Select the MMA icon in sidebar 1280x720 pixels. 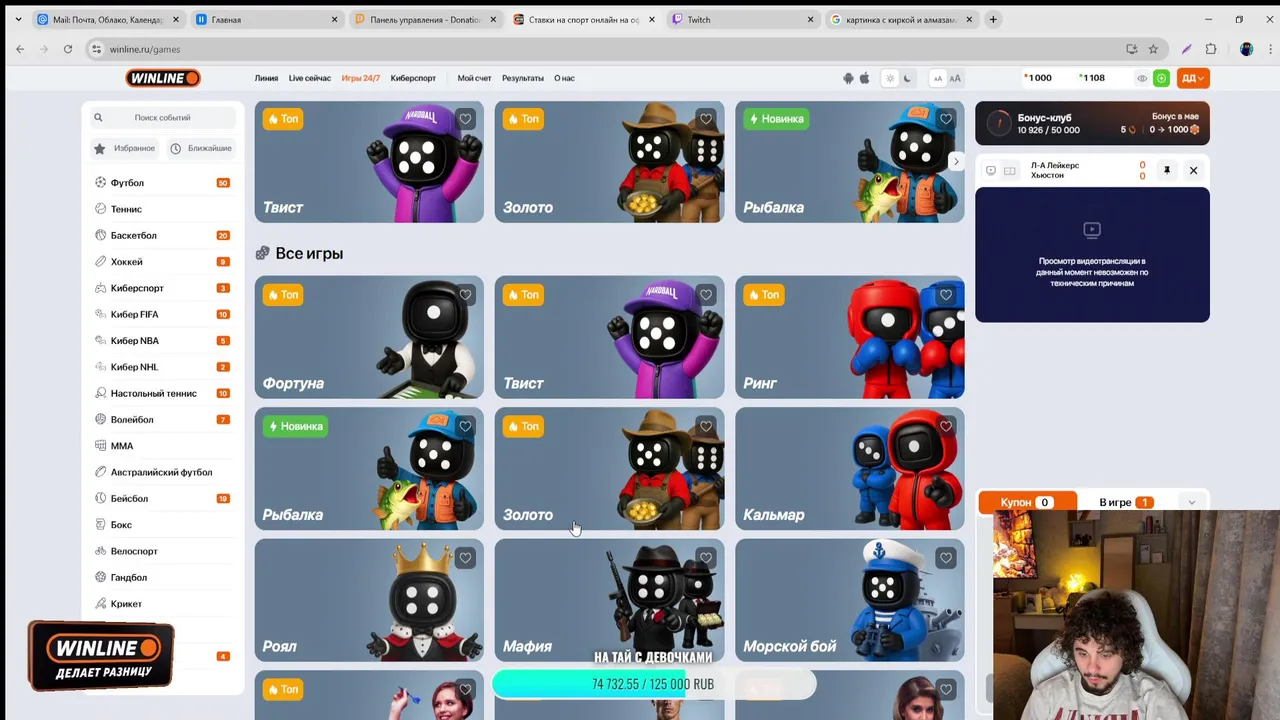tap(100, 446)
